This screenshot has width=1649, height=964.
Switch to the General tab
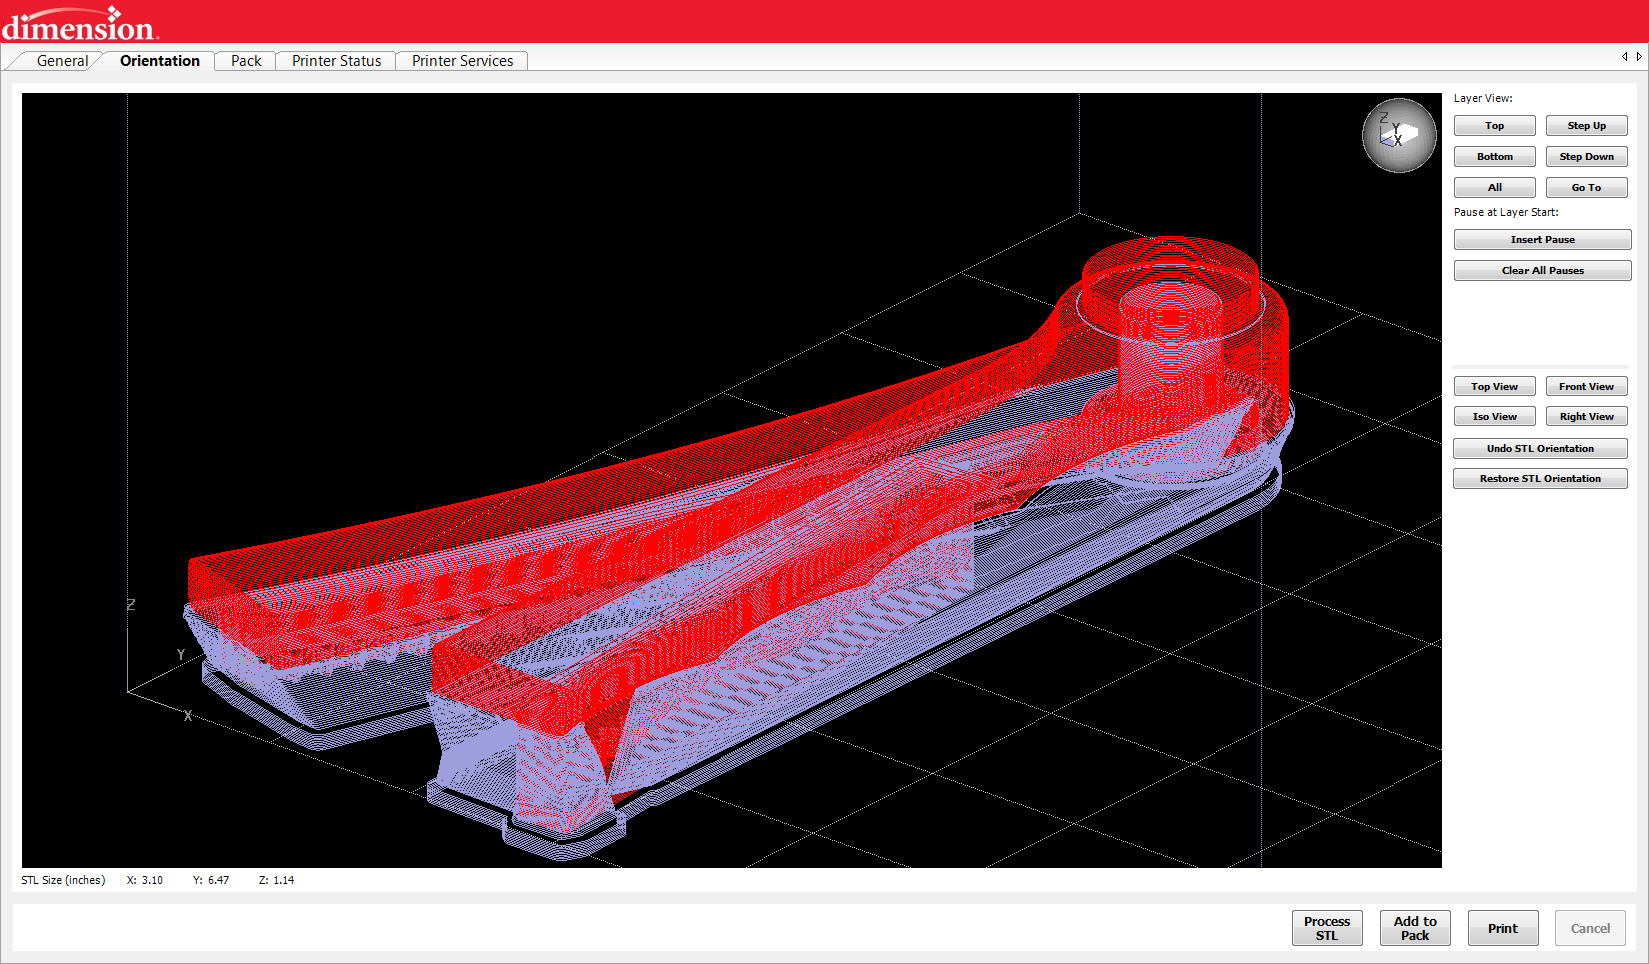(x=62, y=61)
